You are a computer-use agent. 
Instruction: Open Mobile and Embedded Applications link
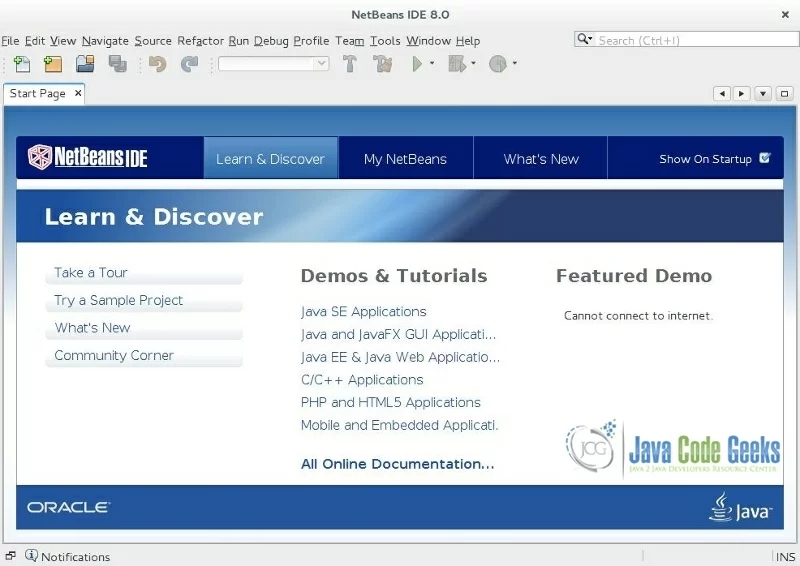pos(399,425)
